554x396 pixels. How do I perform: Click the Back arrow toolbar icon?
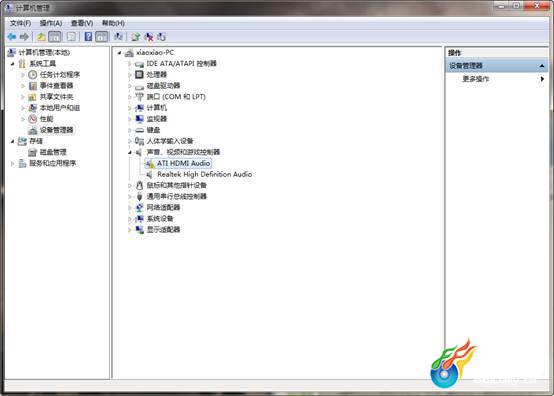[12, 37]
